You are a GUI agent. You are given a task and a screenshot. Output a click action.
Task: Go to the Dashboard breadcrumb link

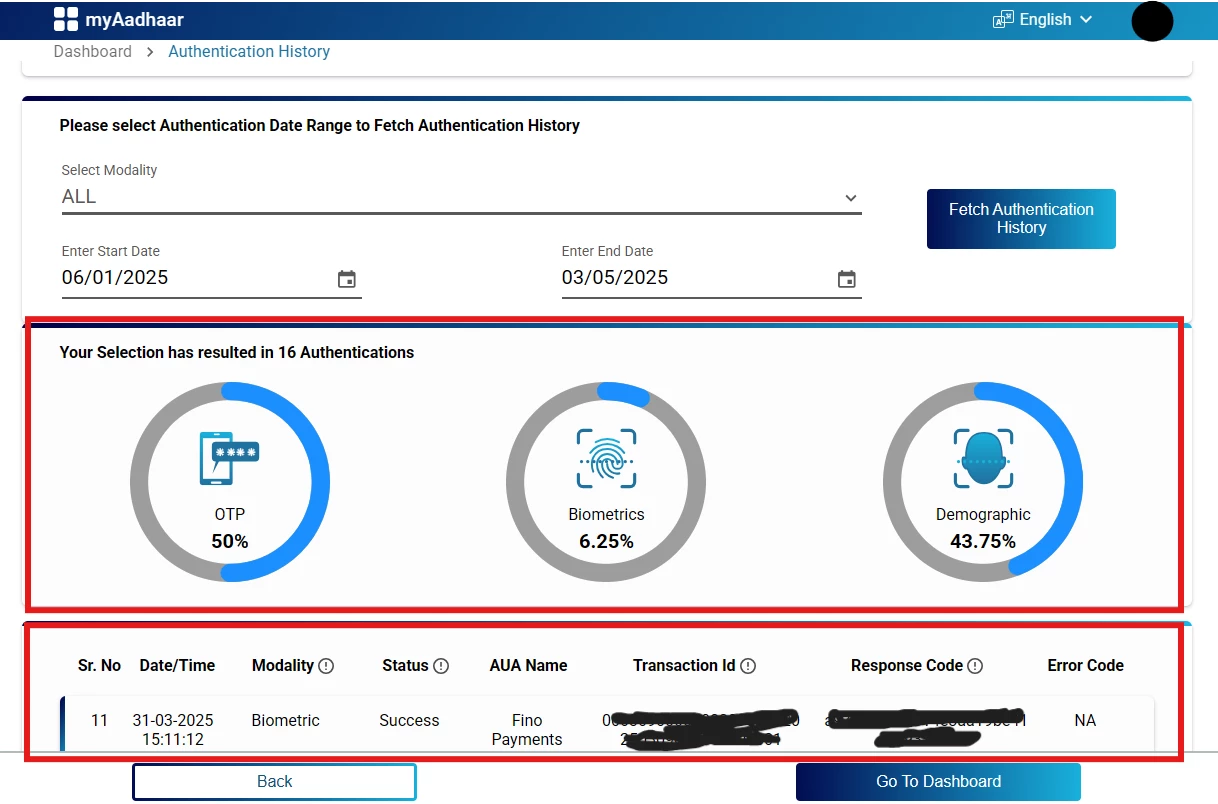click(x=93, y=51)
